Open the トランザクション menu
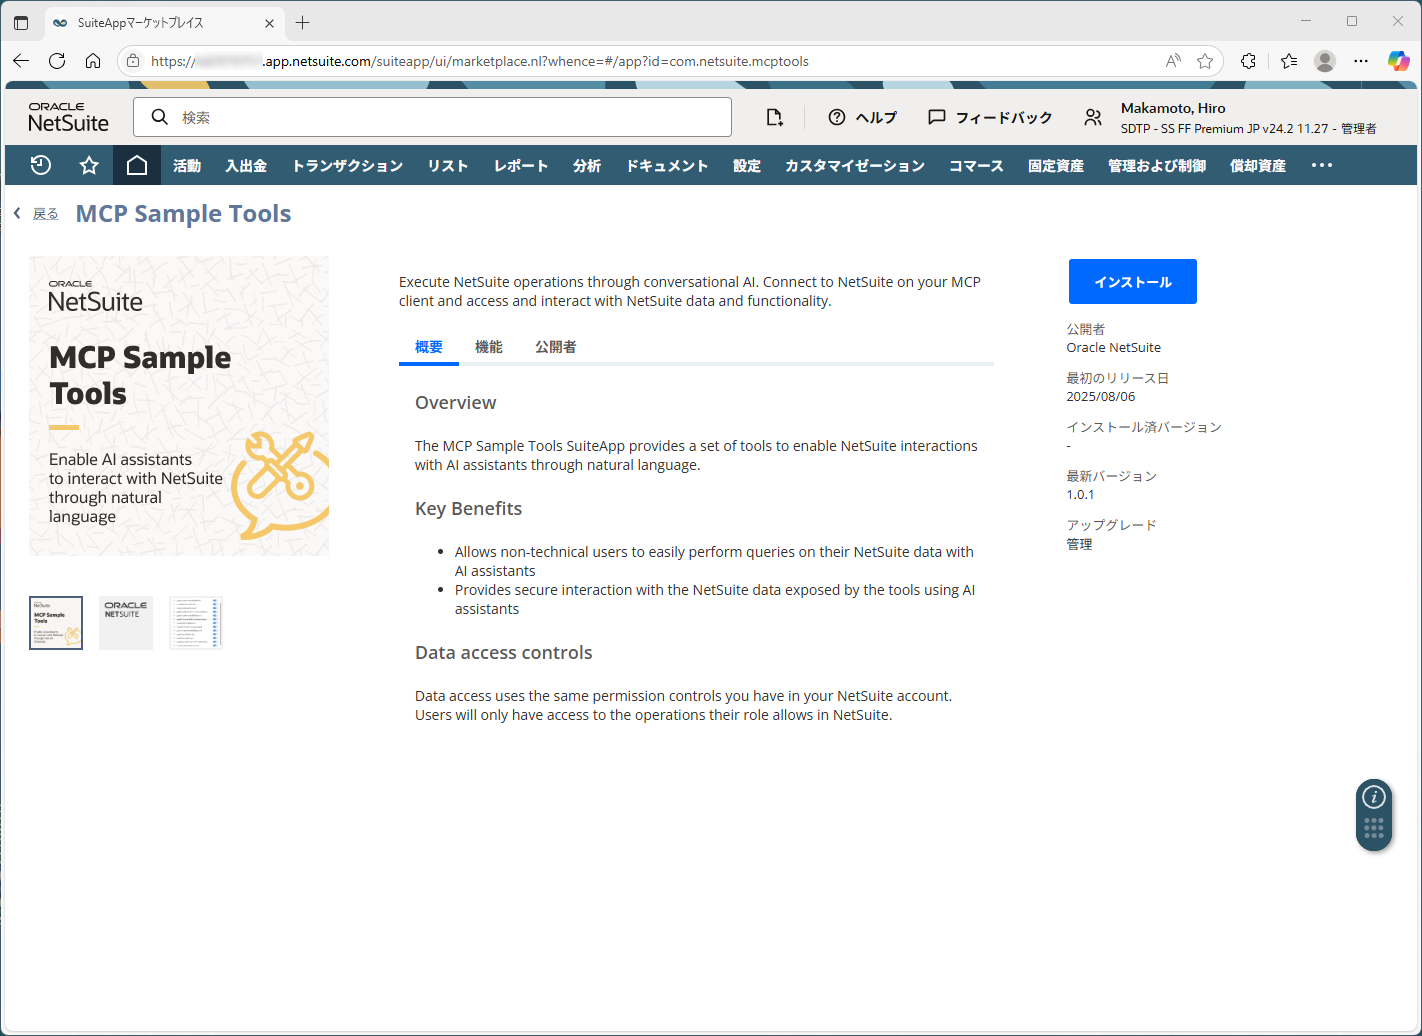This screenshot has height=1036, width=1422. [x=347, y=165]
